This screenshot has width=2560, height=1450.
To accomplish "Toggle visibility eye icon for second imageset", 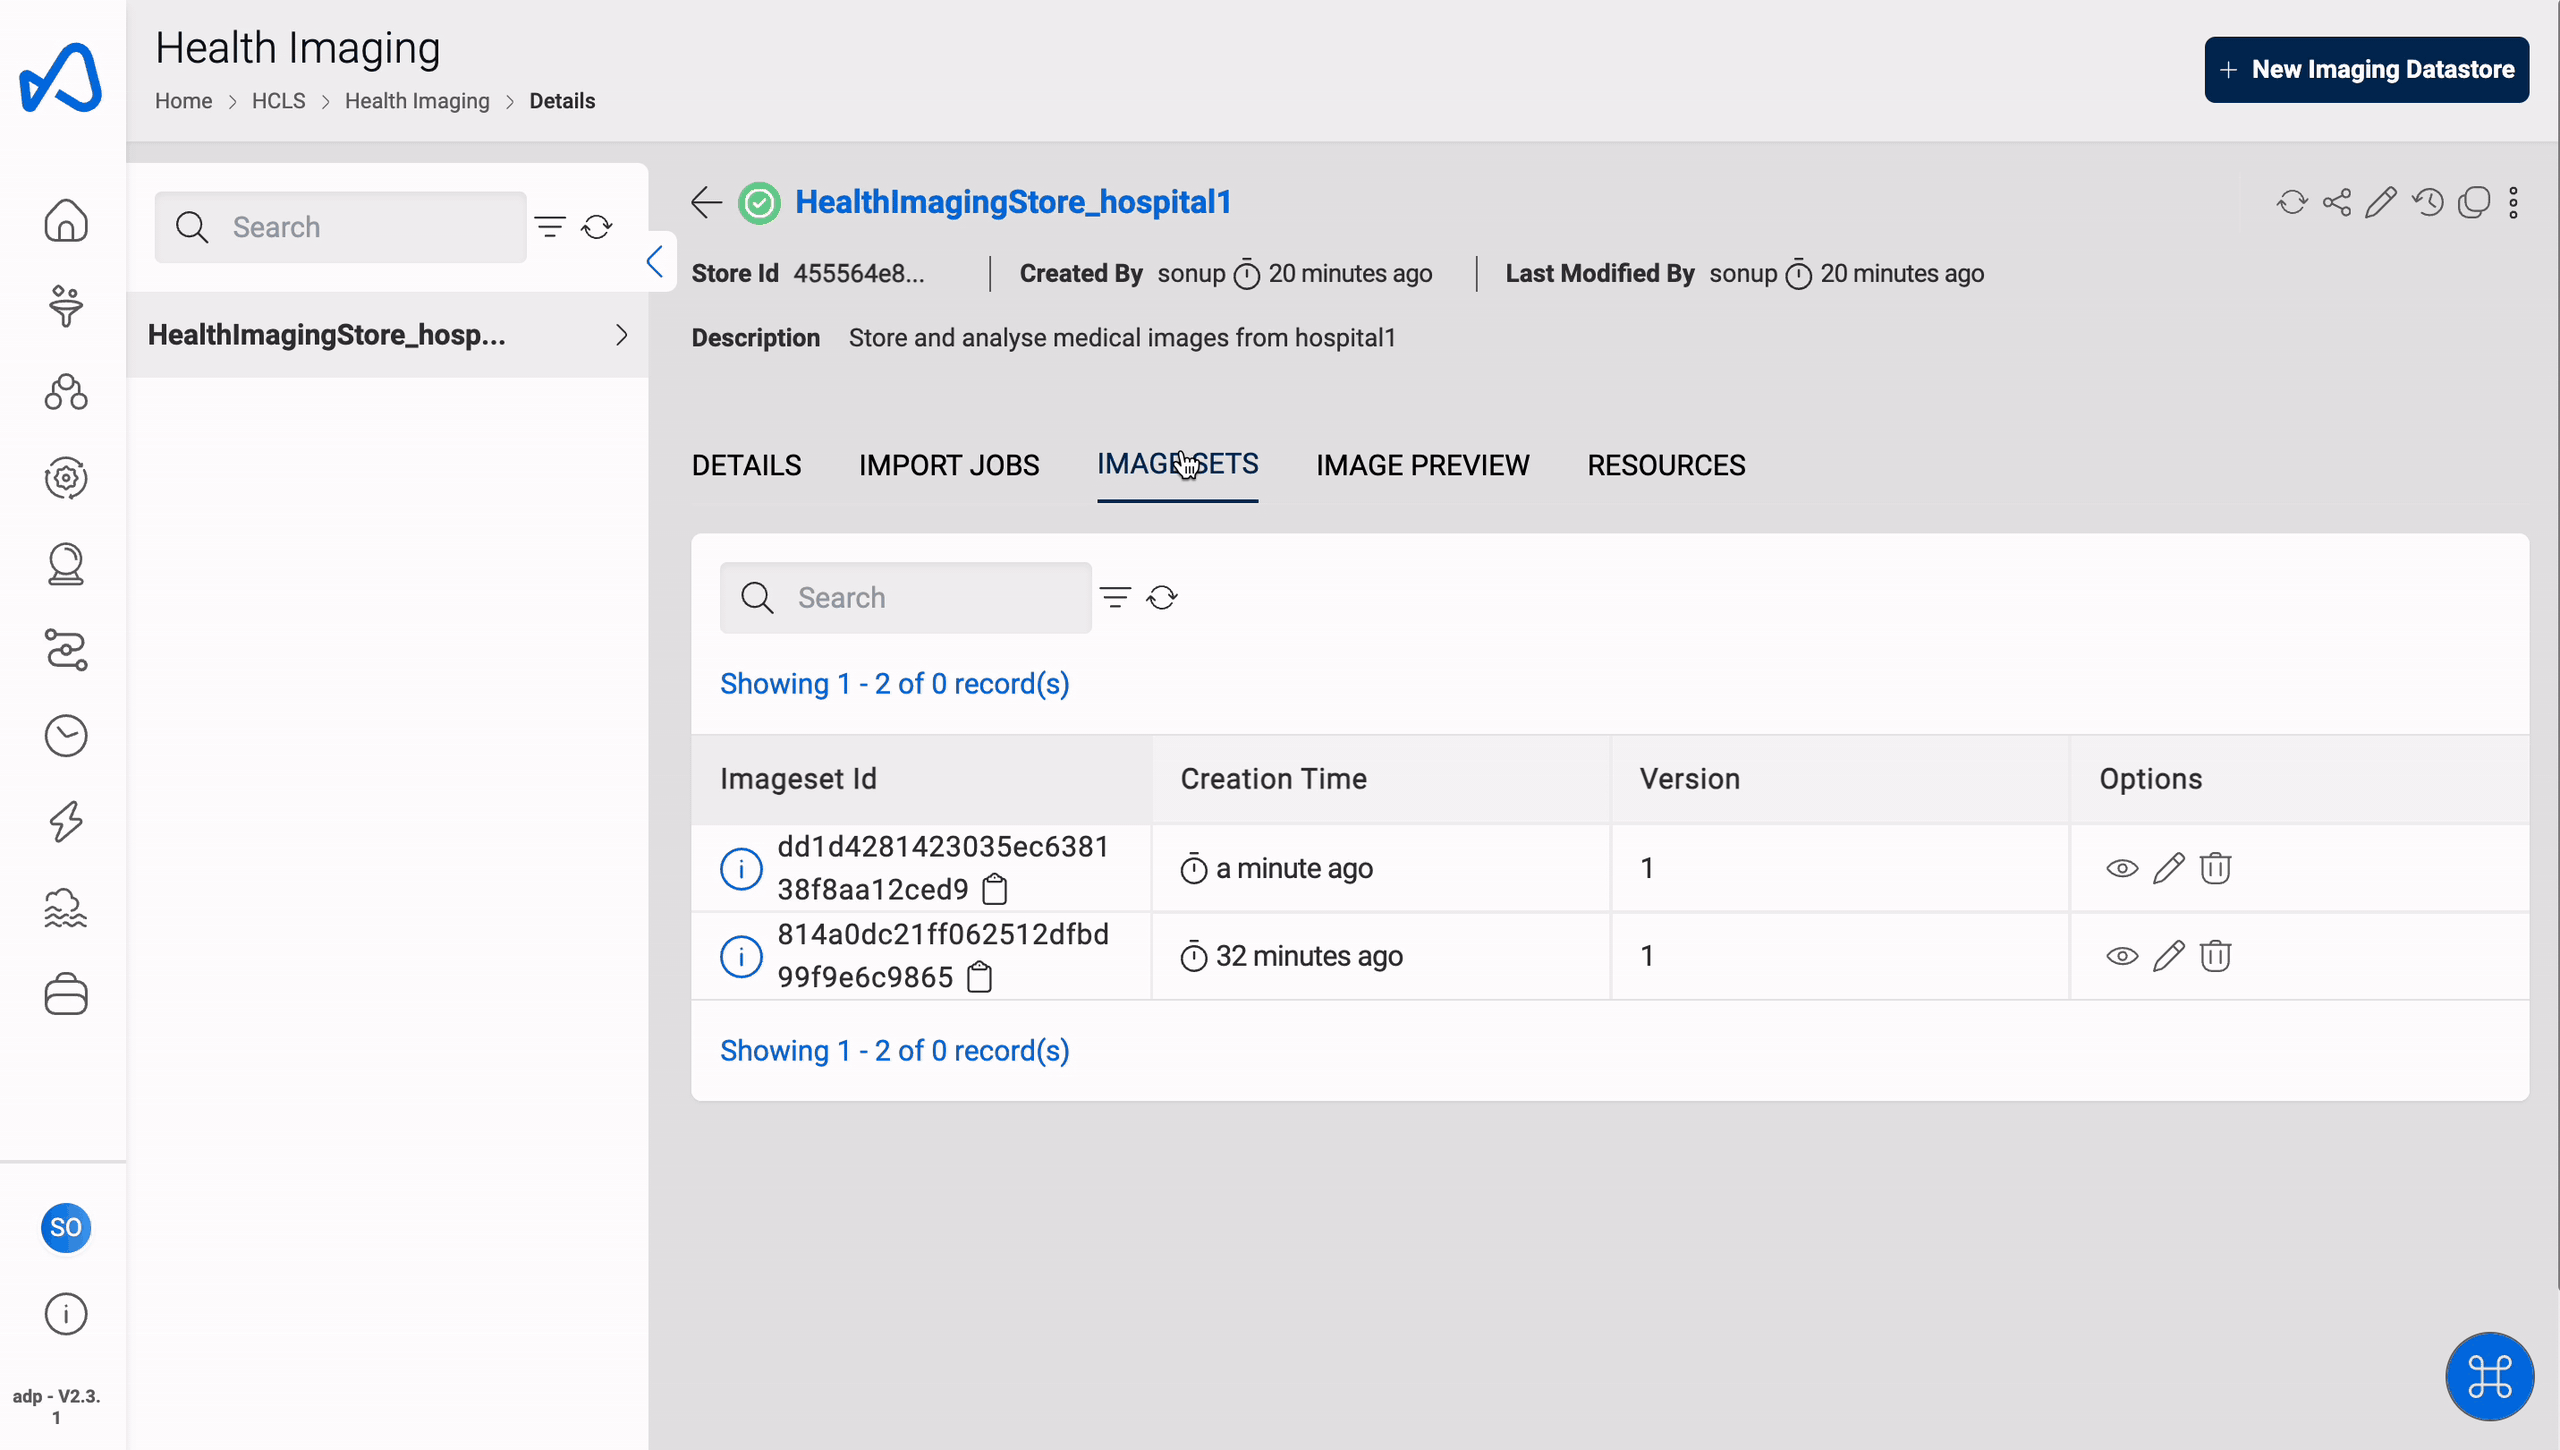I will [2122, 954].
